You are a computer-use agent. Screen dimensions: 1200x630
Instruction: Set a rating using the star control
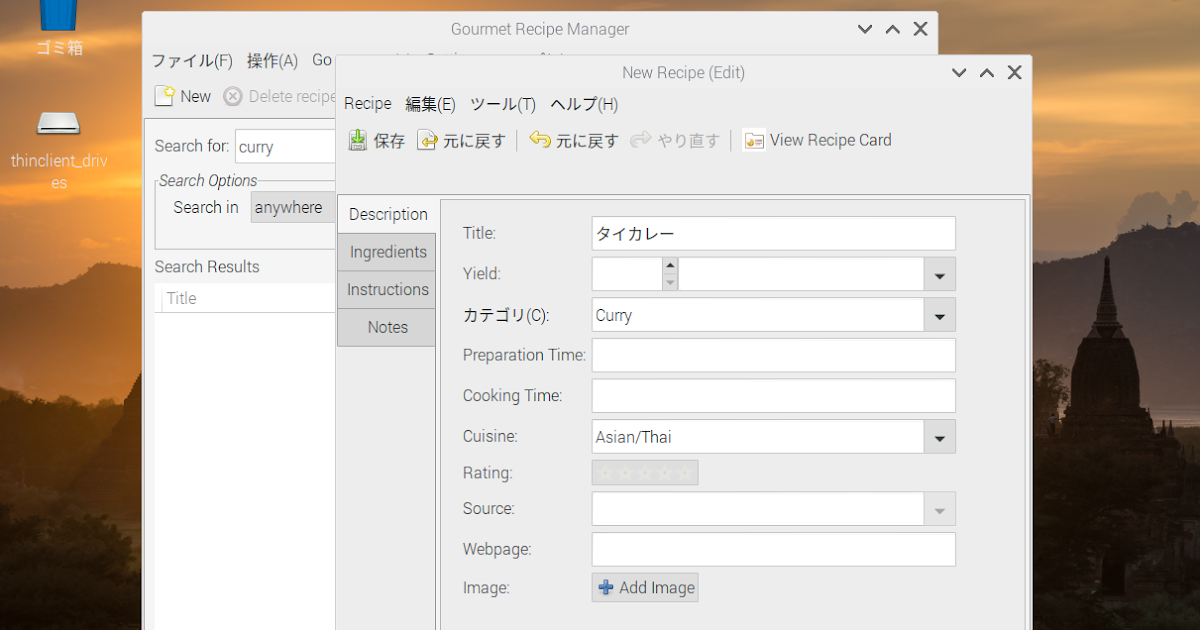click(645, 472)
